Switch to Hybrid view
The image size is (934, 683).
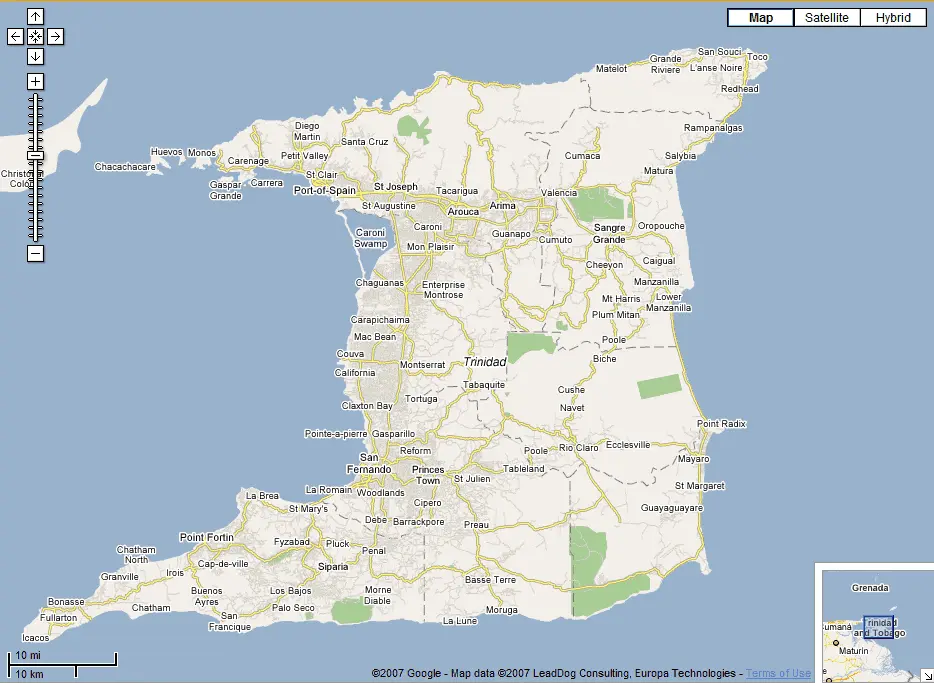[x=893, y=18]
